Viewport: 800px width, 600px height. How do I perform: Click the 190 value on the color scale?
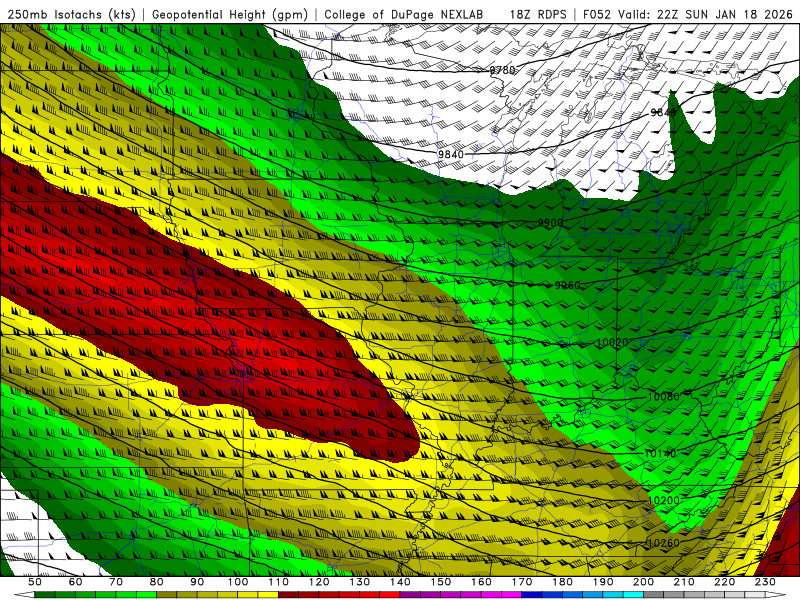(x=603, y=582)
